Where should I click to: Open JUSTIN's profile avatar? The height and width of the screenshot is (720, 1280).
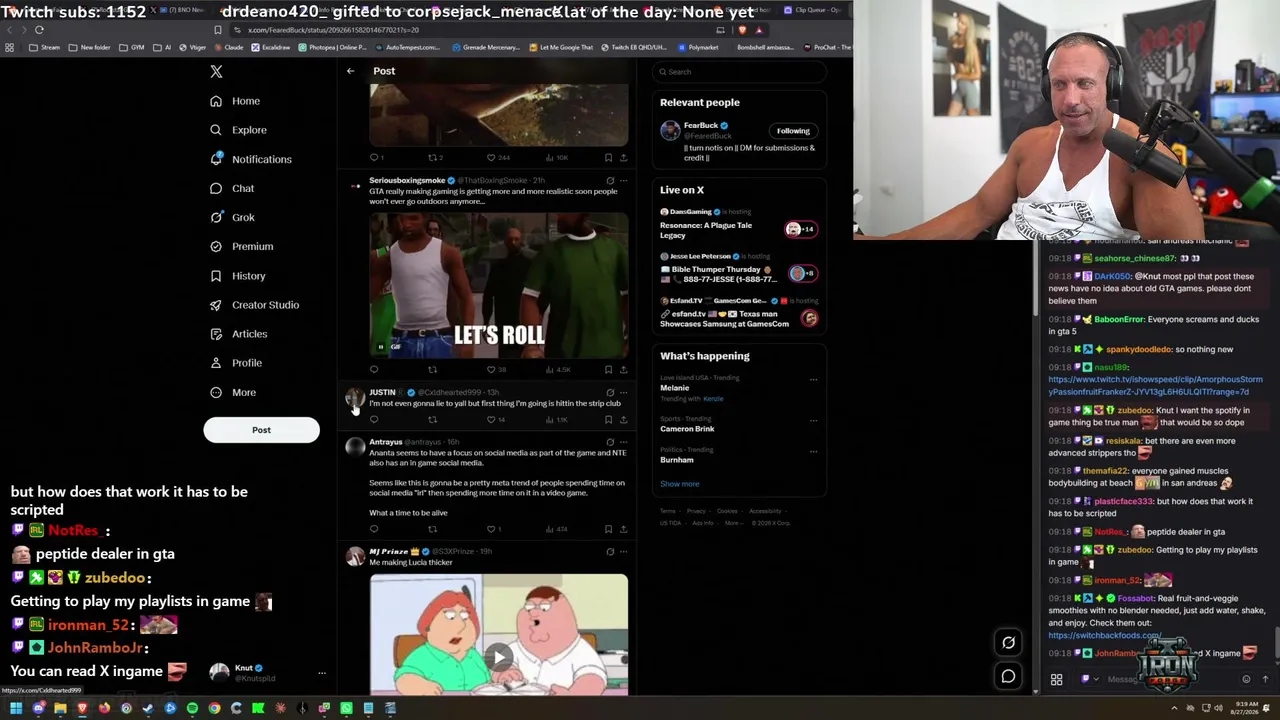pyautogui.click(x=355, y=399)
